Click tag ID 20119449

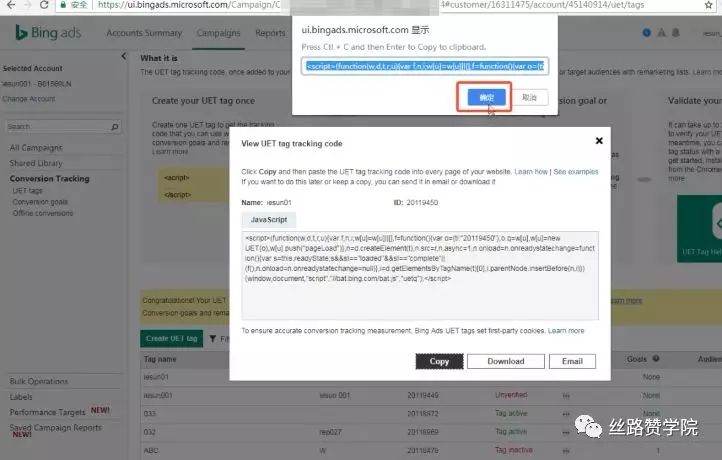pyautogui.click(x=423, y=395)
